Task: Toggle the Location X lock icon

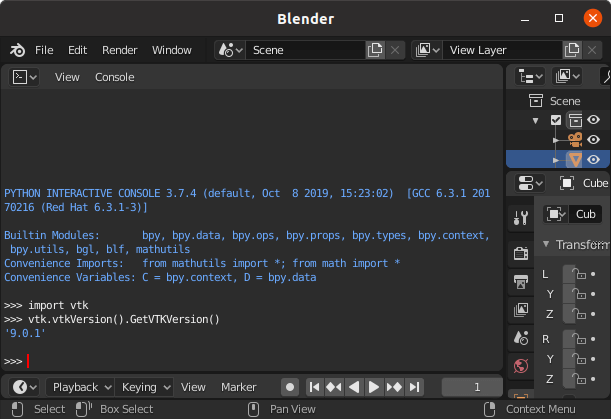Action: coord(579,274)
